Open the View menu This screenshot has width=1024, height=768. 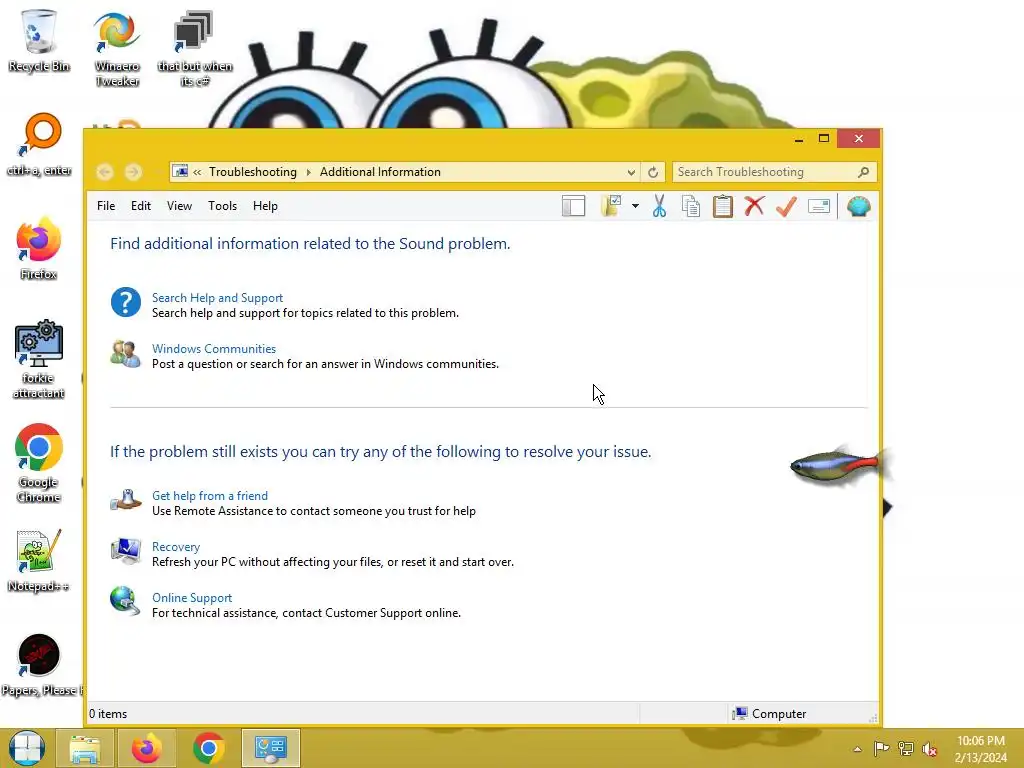coord(179,206)
